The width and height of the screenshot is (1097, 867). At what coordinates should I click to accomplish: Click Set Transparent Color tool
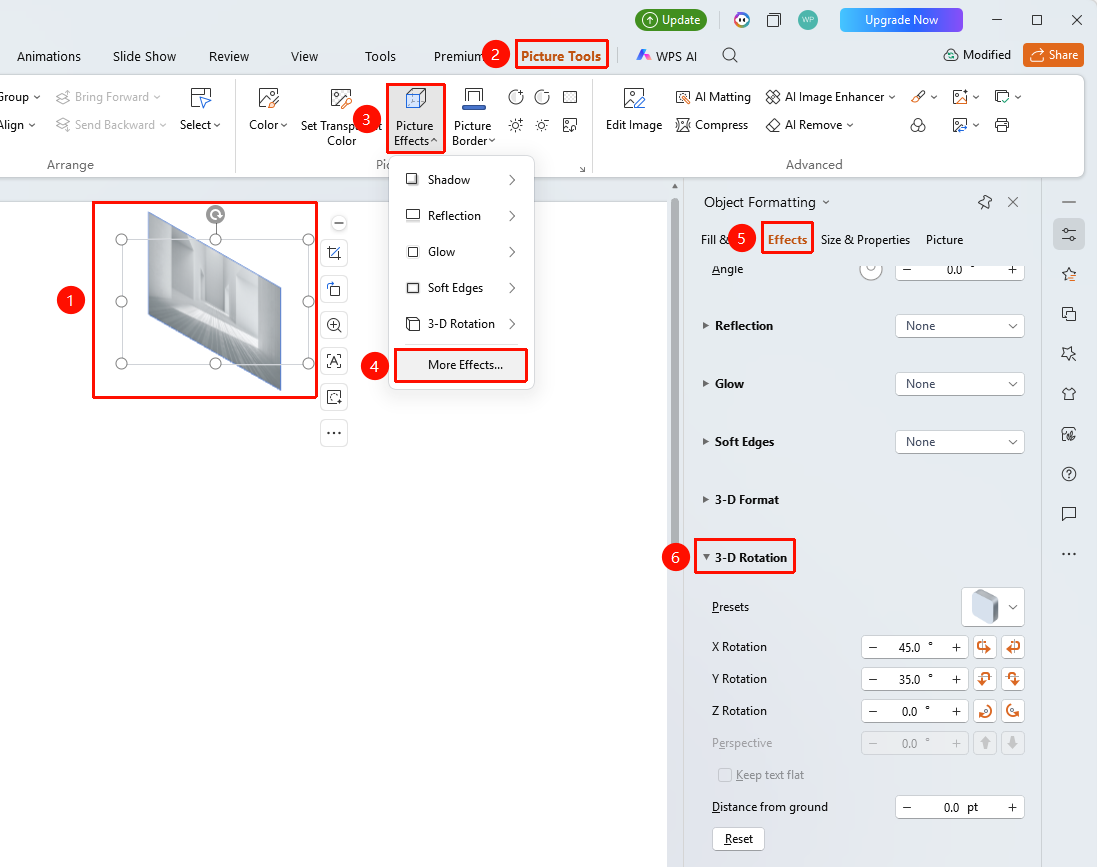[341, 117]
